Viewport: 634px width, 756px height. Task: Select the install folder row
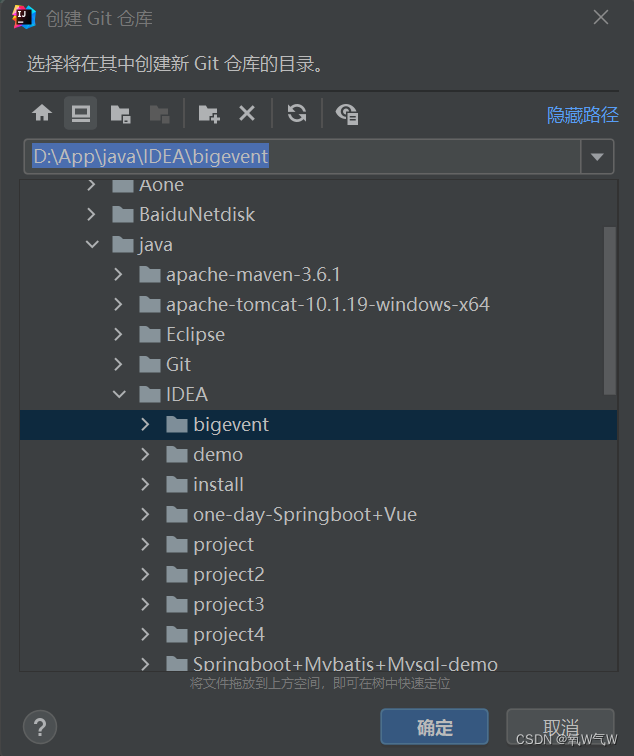coord(318,484)
